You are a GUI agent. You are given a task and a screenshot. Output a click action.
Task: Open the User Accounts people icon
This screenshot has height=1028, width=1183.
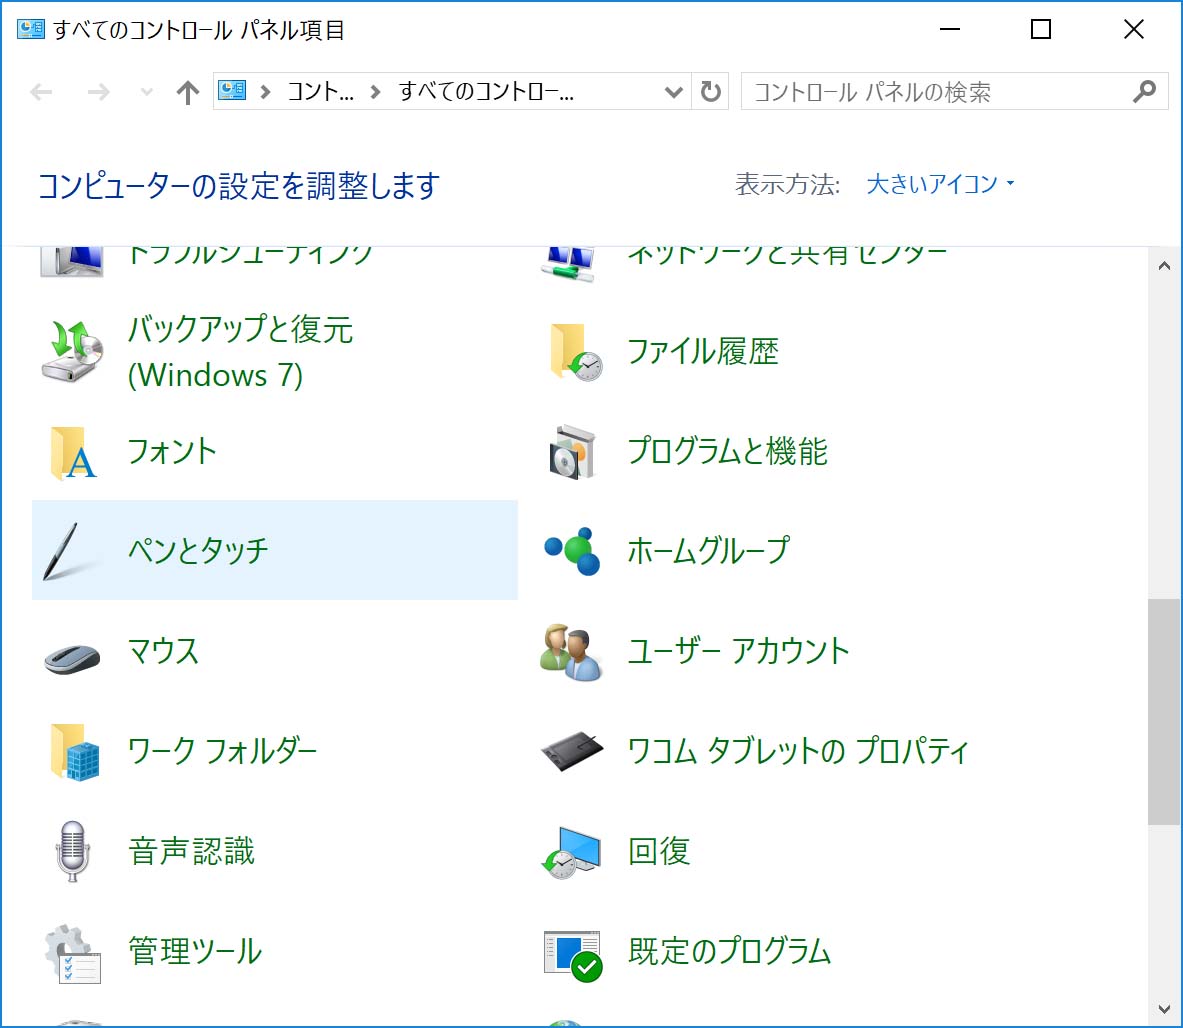(x=571, y=652)
